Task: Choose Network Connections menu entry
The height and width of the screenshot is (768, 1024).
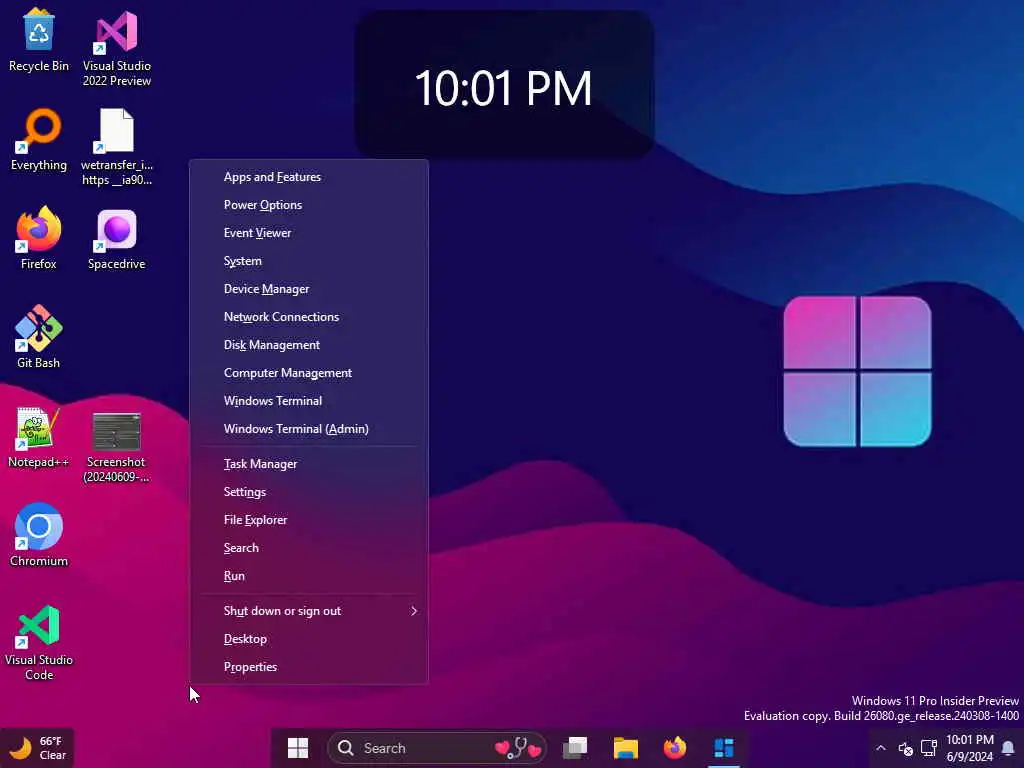Action: pos(309,317)
